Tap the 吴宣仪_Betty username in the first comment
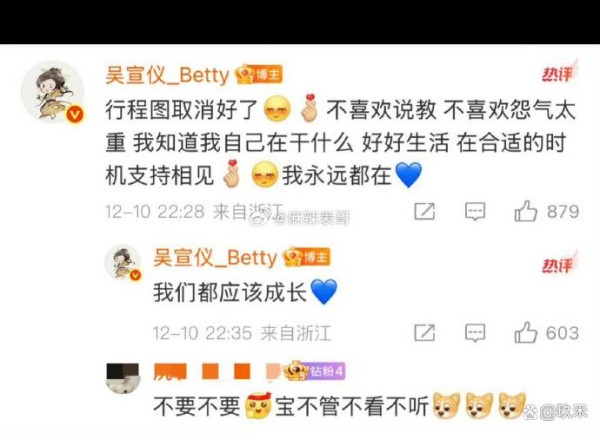This screenshot has width=600, height=433. [x=167, y=75]
